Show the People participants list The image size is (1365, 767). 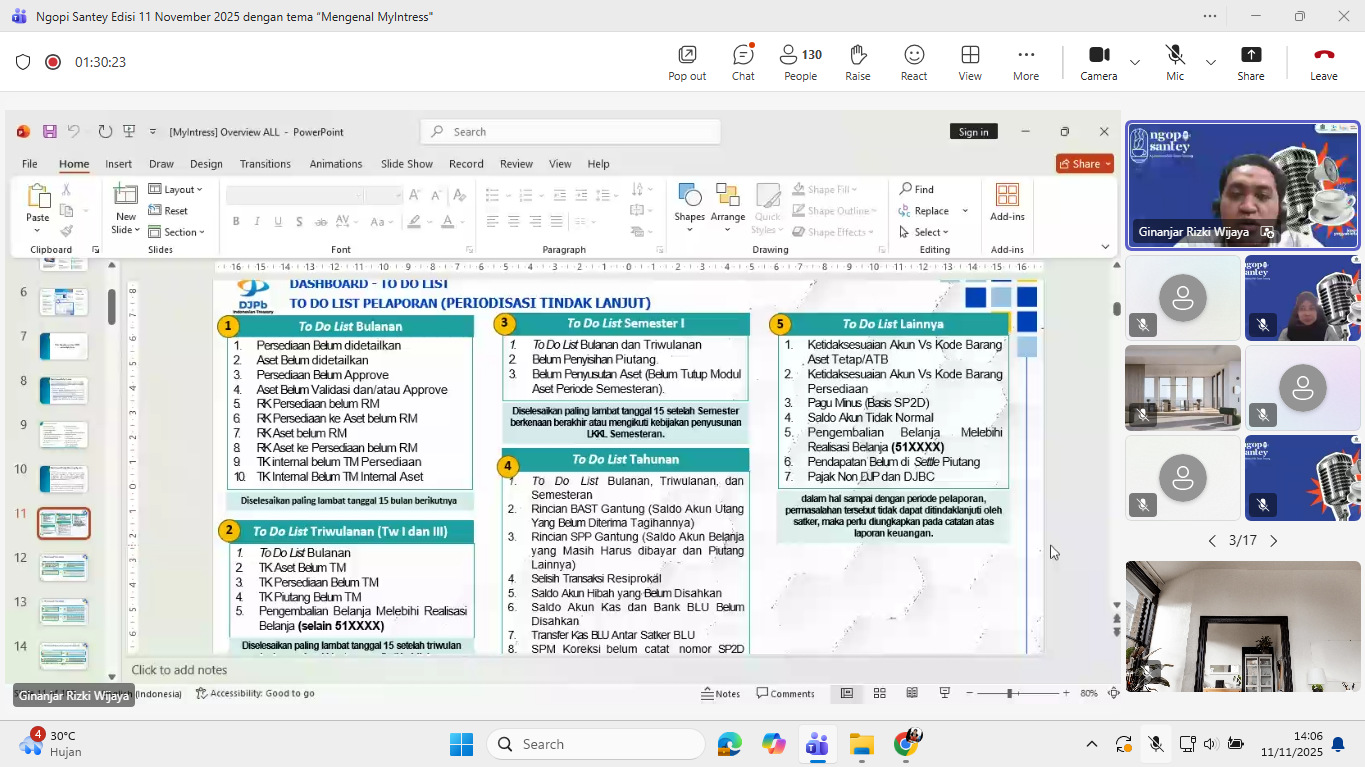800,62
